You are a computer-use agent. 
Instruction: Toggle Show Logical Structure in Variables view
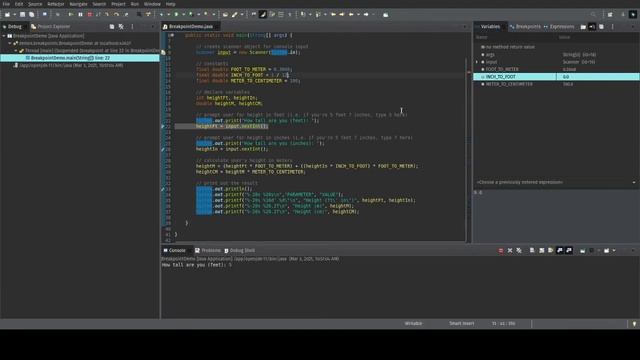[592, 27]
